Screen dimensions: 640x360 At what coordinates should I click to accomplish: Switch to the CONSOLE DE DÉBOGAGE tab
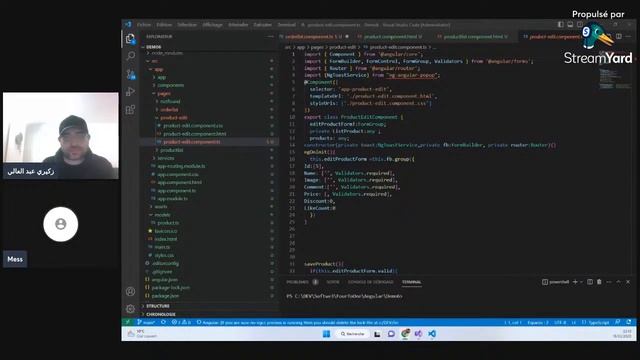371,282
